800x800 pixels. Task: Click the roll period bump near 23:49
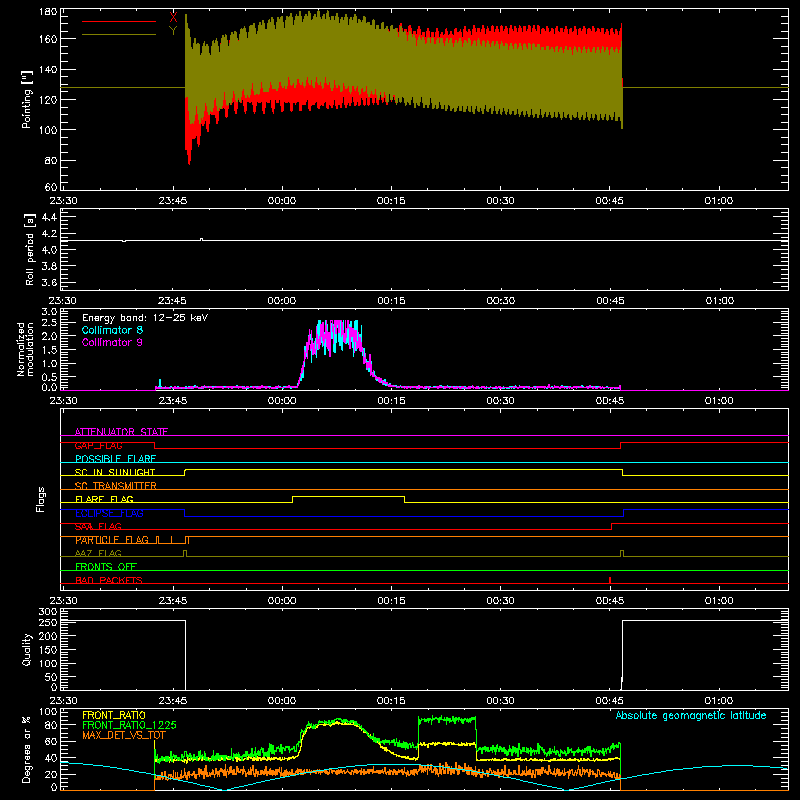click(202, 239)
